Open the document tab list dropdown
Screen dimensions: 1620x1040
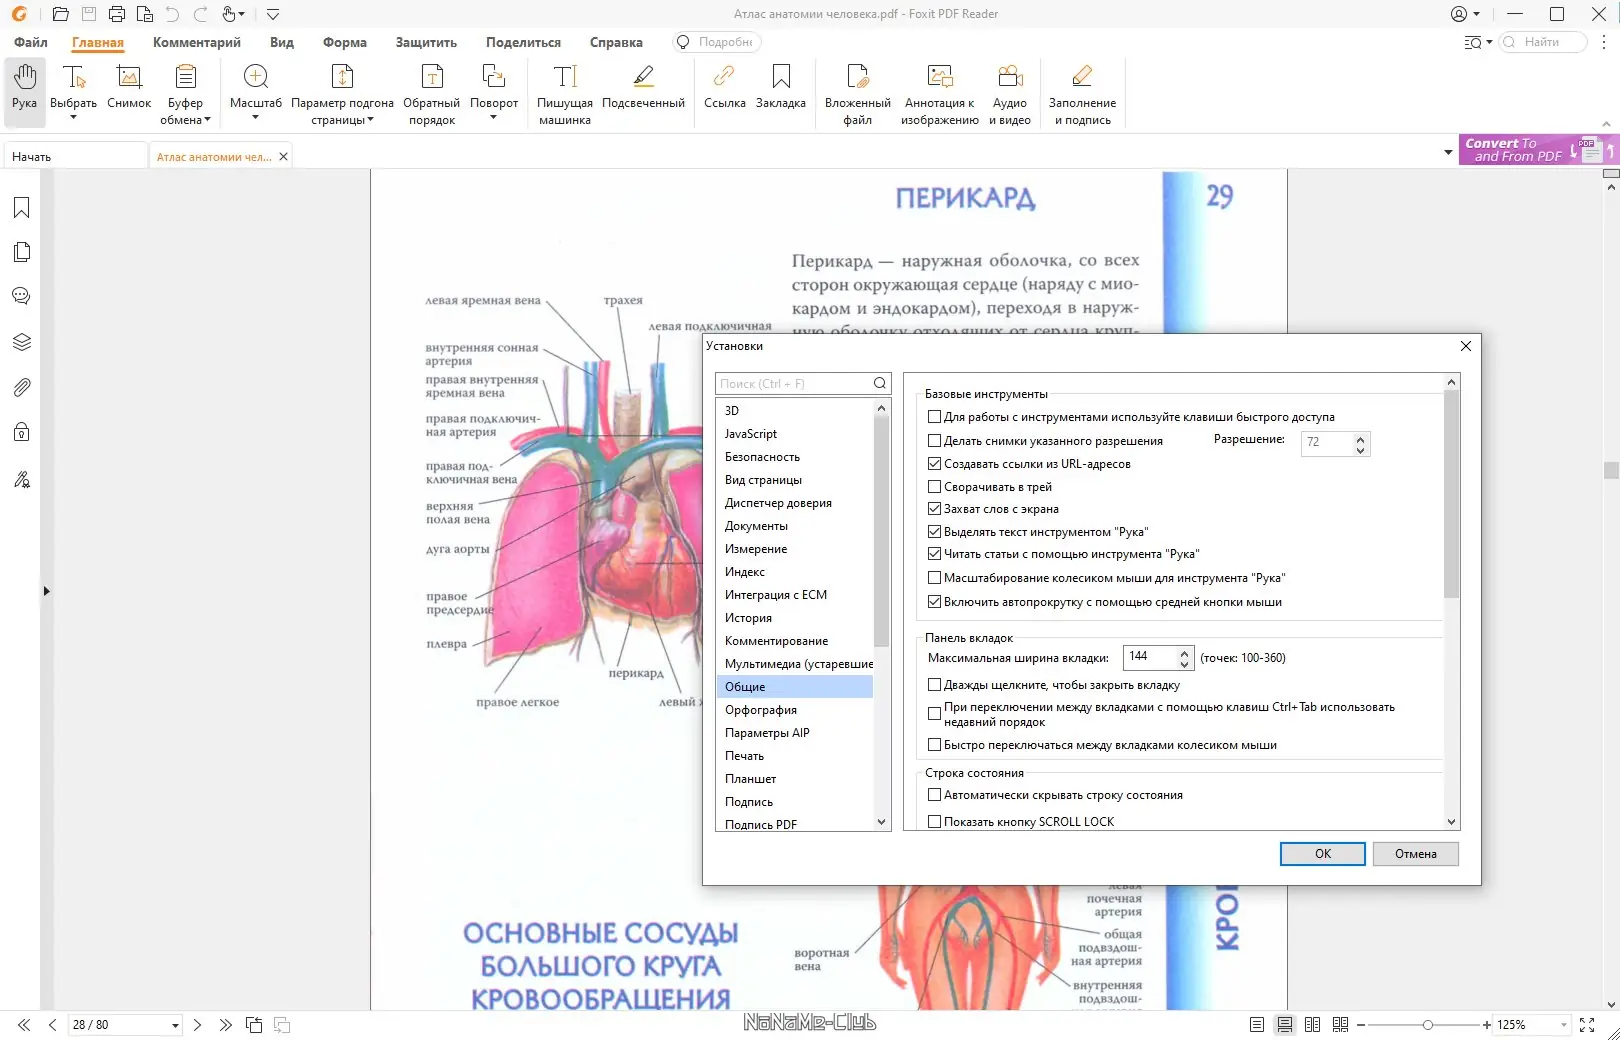tap(1448, 153)
